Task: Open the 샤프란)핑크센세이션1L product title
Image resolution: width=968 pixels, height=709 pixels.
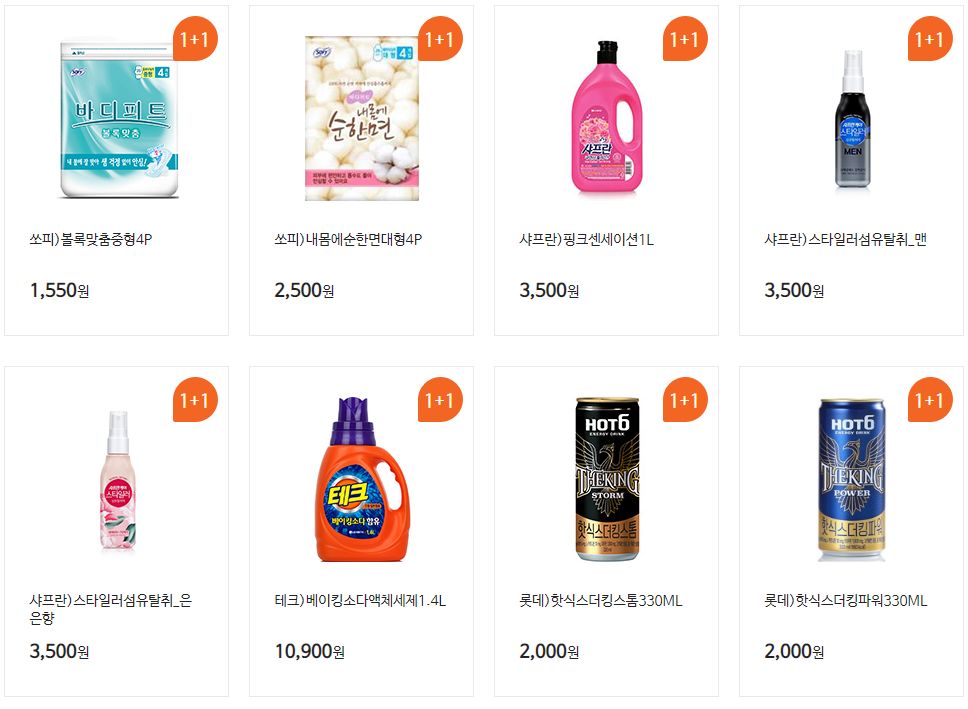Action: coord(586,240)
